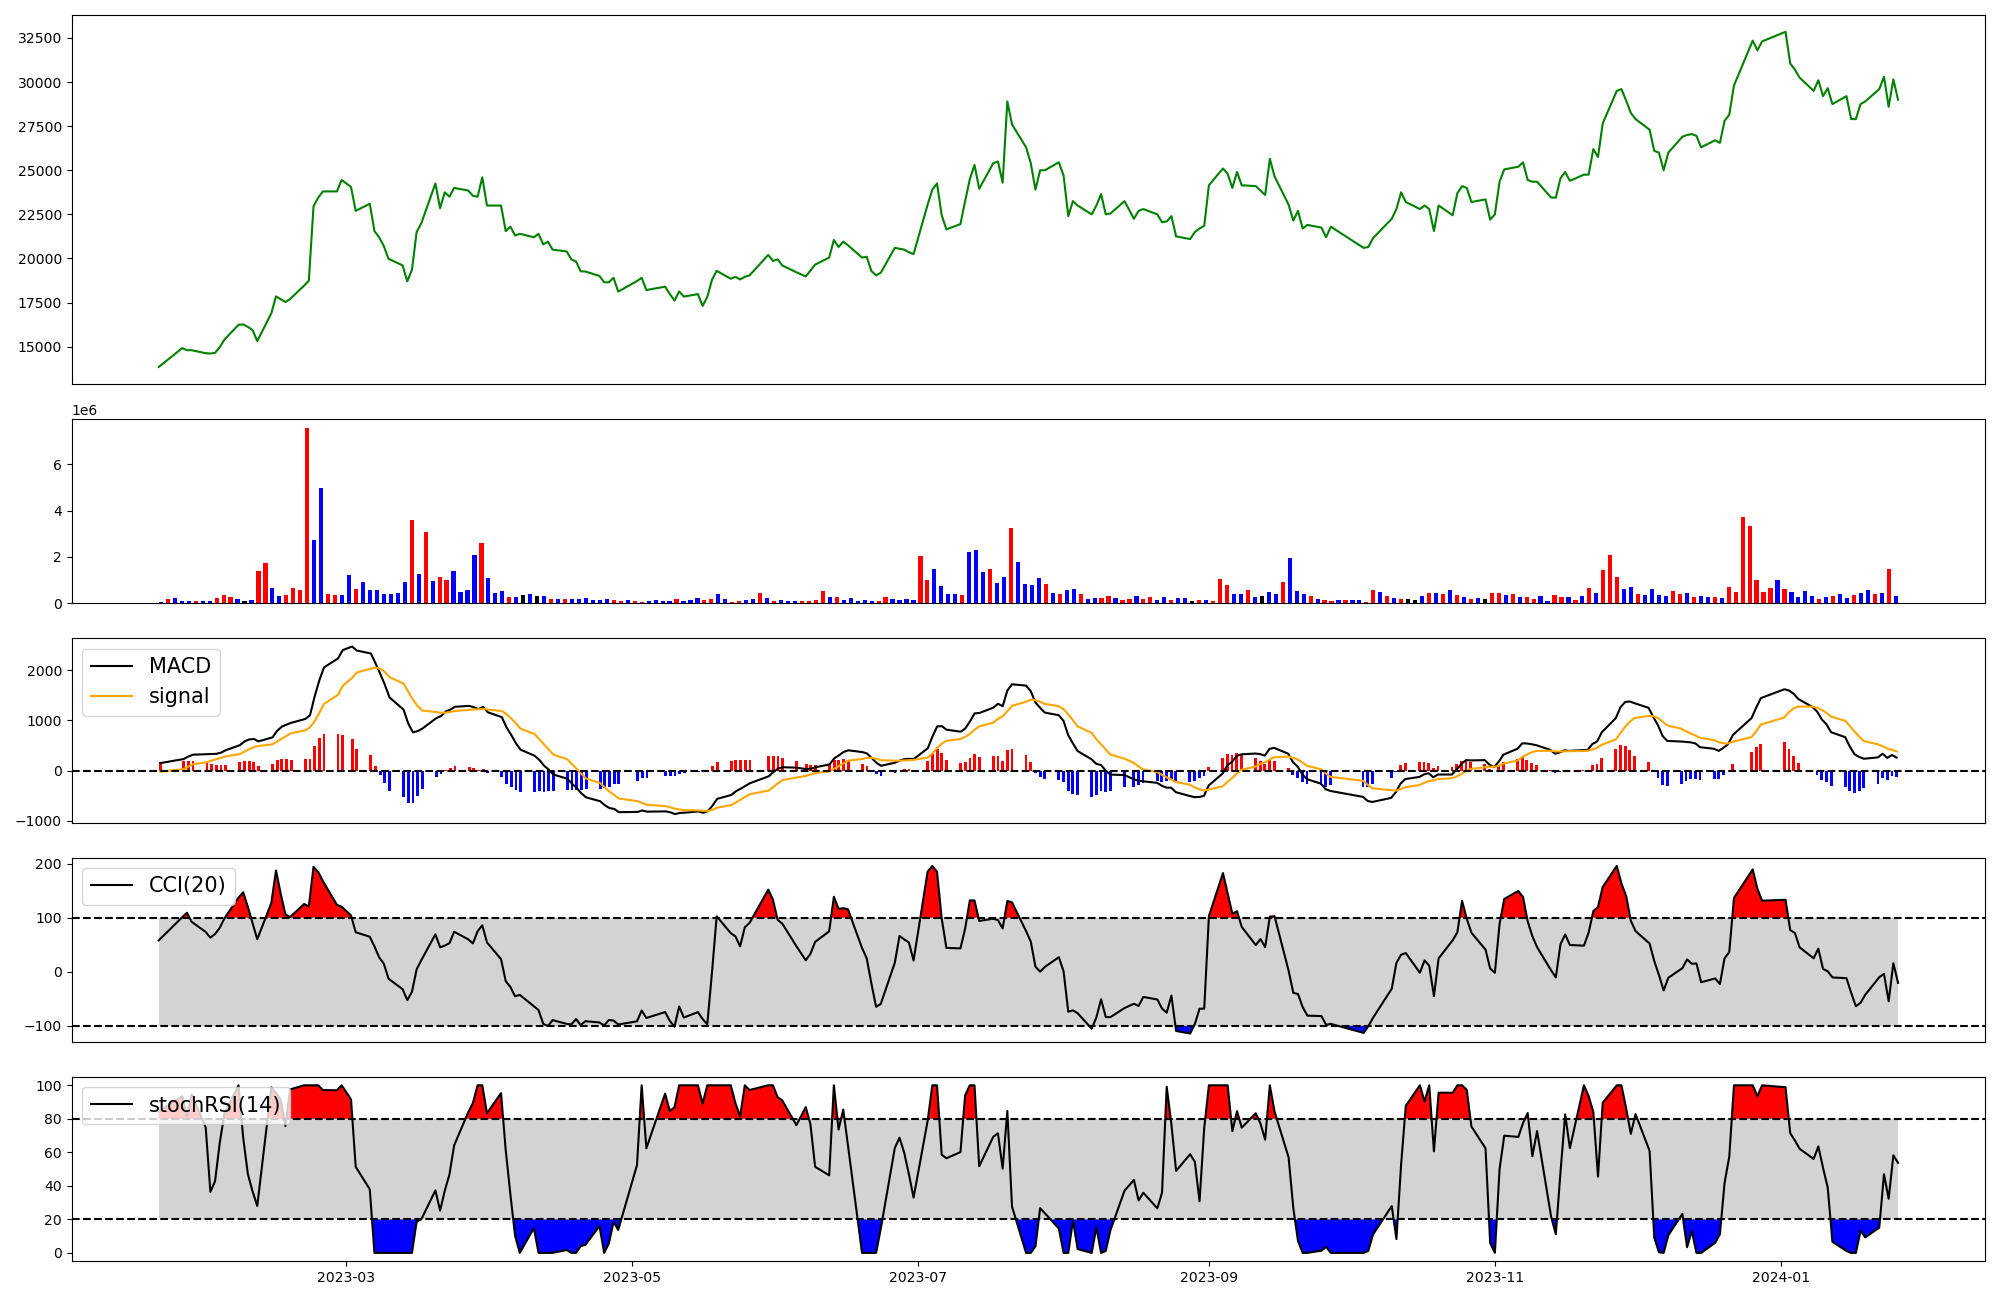Click the stochRSI(14) legend entry

tap(214, 1105)
